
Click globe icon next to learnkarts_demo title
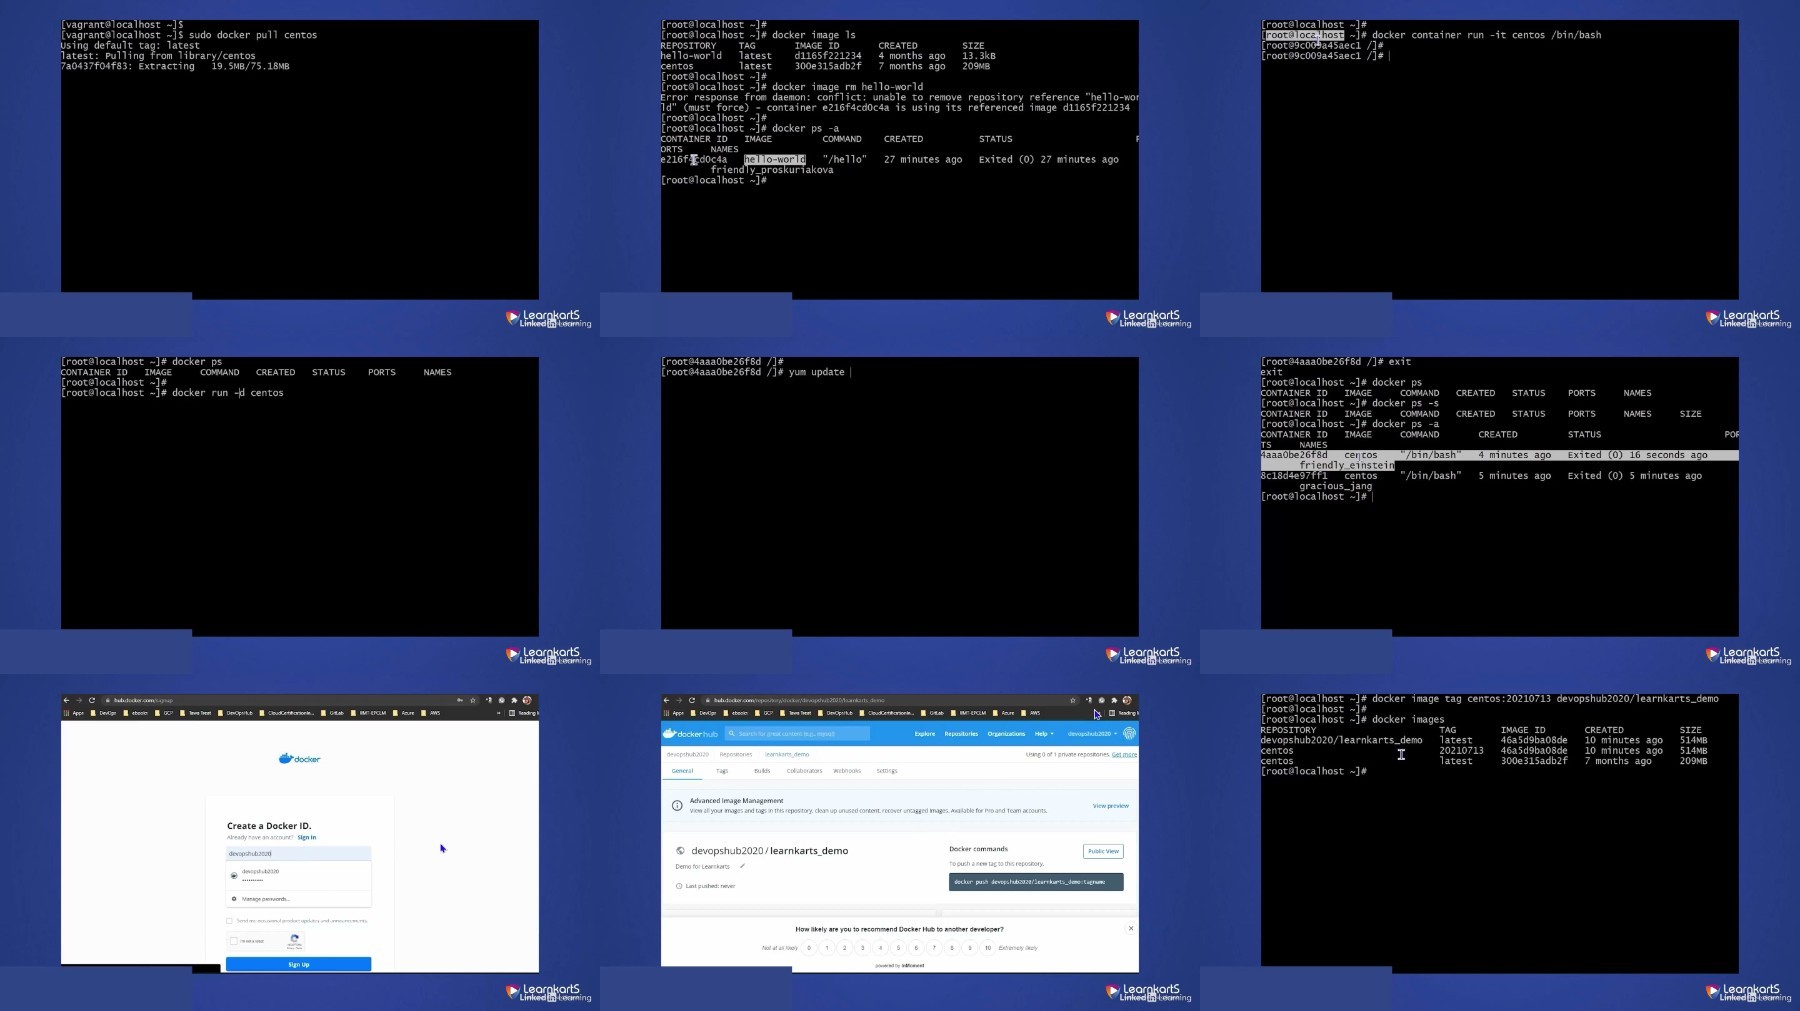point(680,851)
